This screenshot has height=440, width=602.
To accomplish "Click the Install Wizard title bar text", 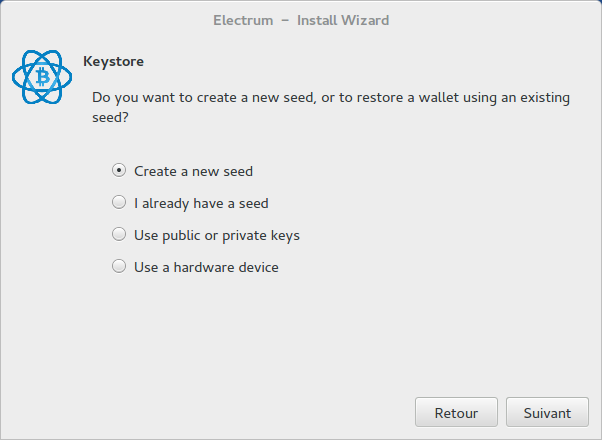I will pyautogui.click(x=343, y=20).
